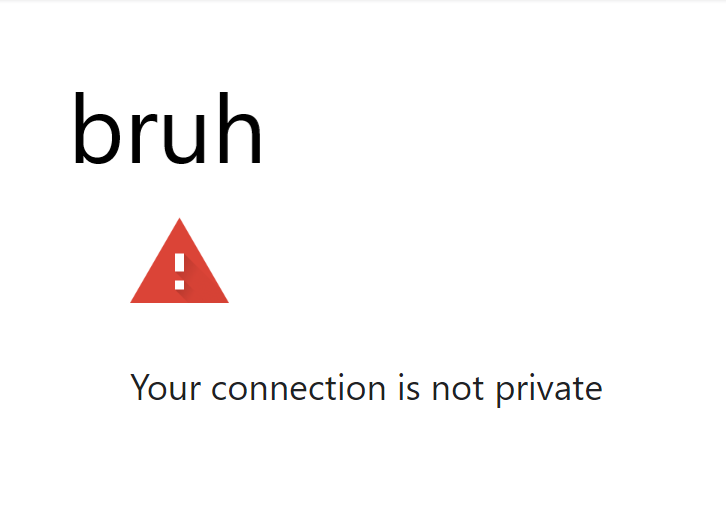The width and height of the screenshot is (726, 516).
Task: Click the word "is" in the message
Action: [x=409, y=387]
